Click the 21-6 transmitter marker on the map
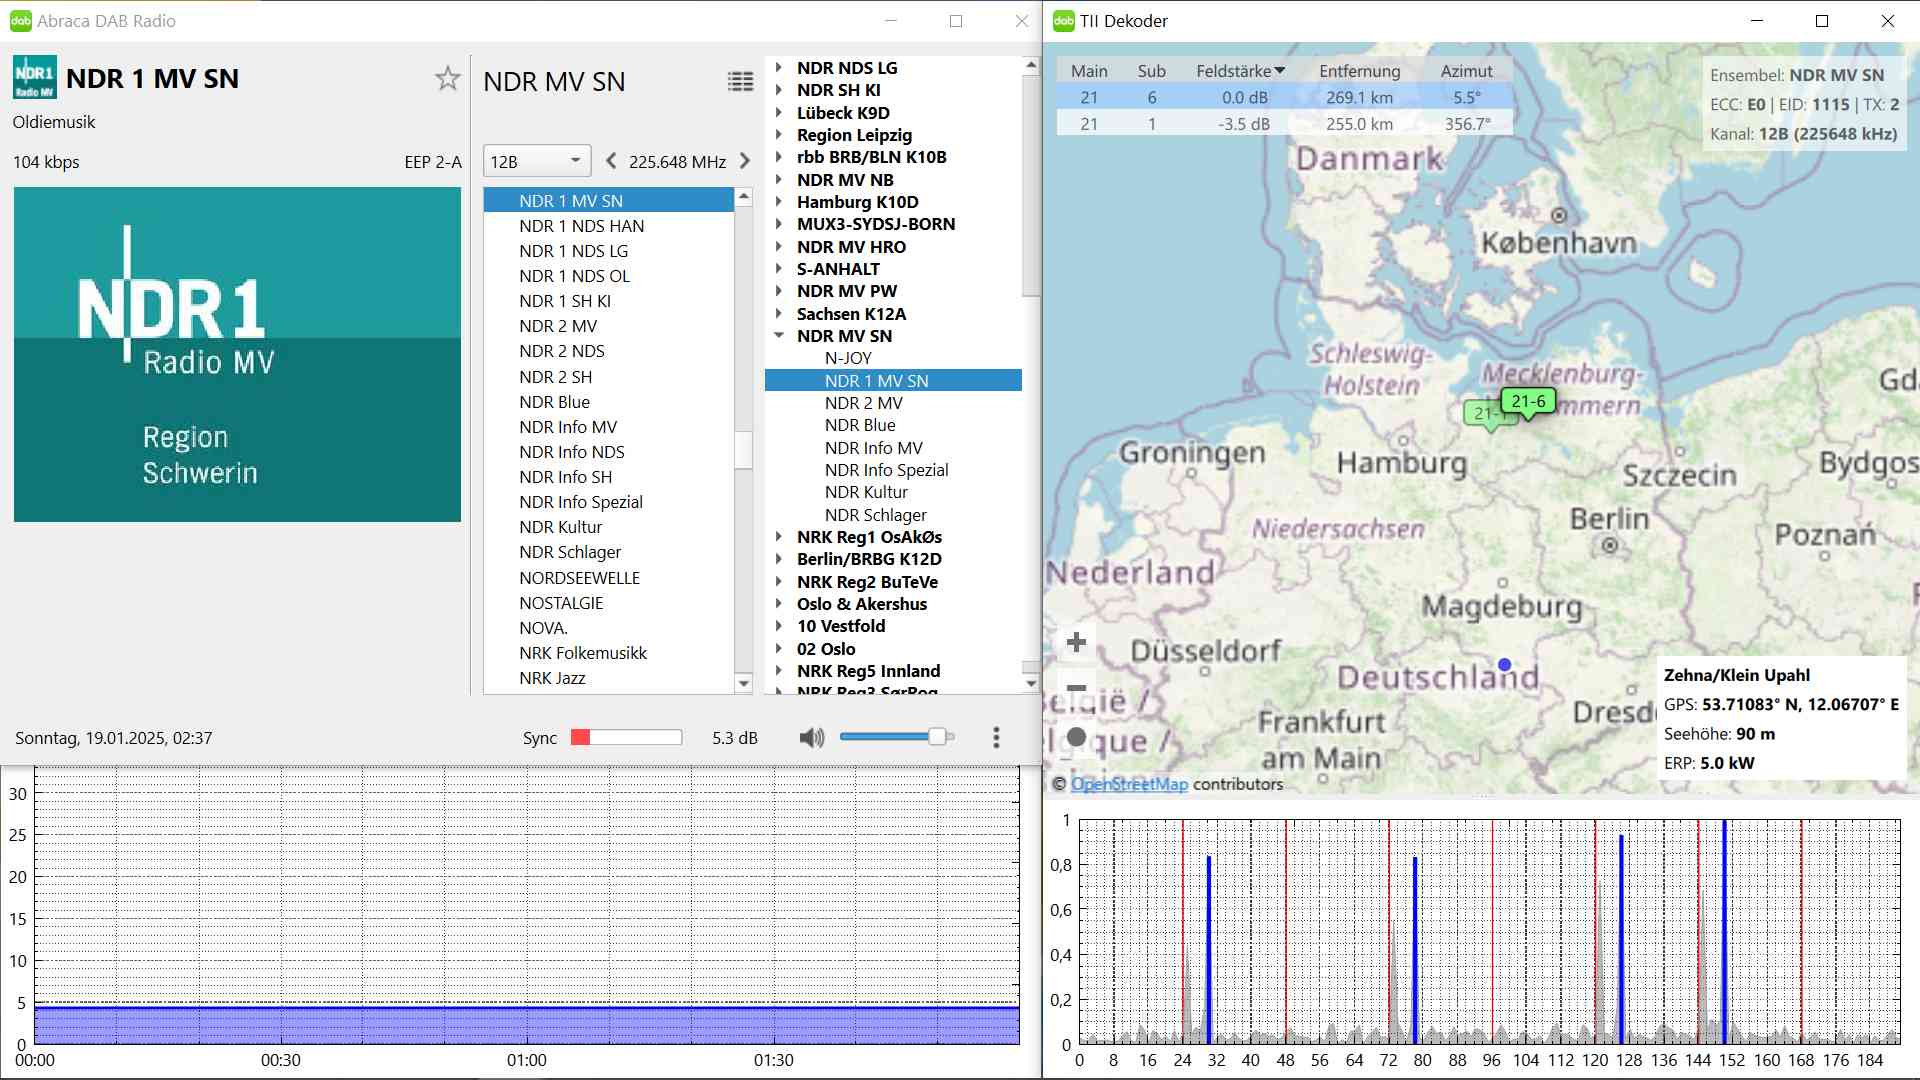The width and height of the screenshot is (1920, 1080). [1528, 402]
